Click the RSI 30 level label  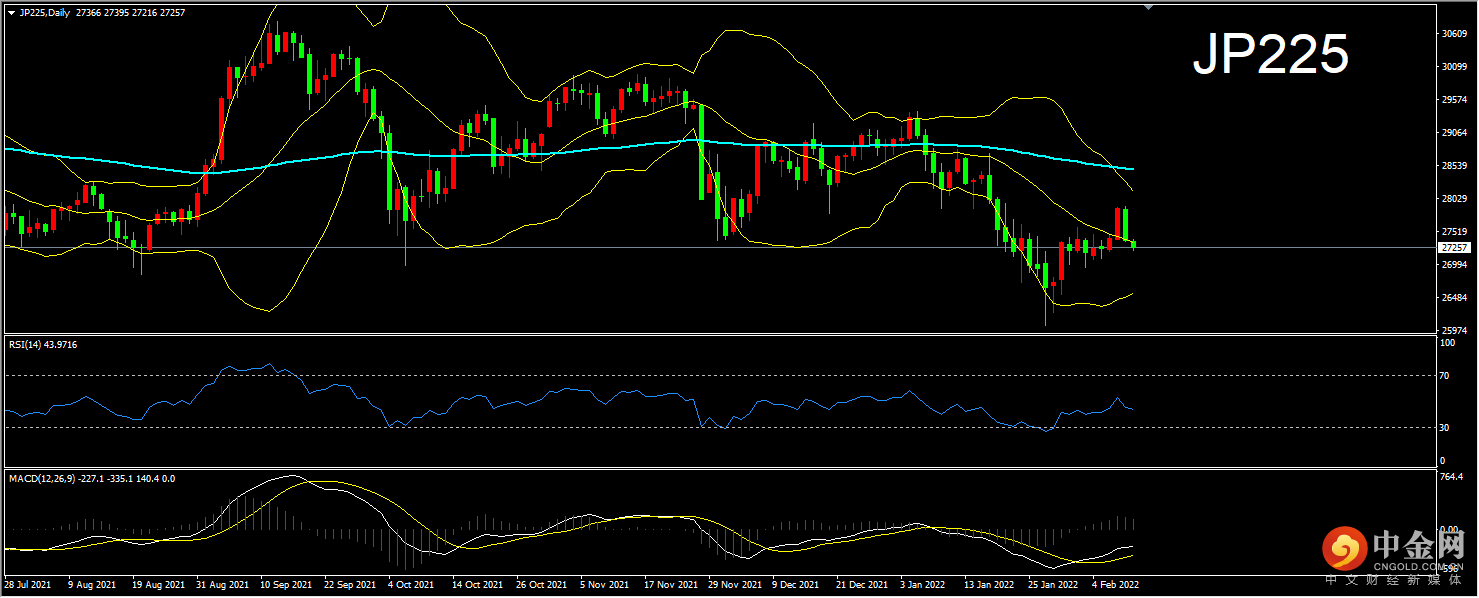coord(1444,428)
